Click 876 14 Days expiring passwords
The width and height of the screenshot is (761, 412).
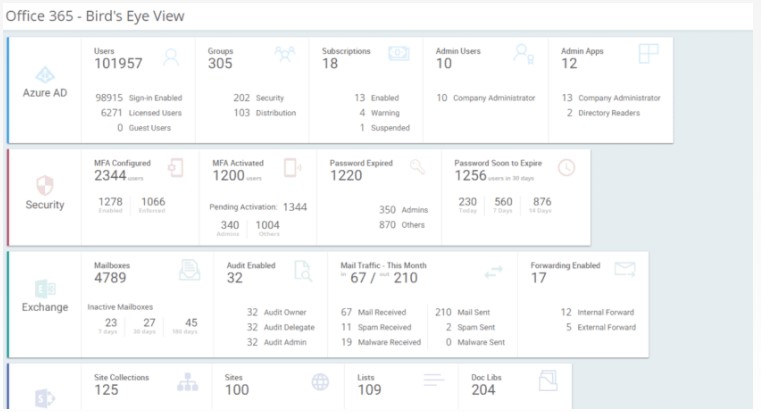(x=542, y=204)
